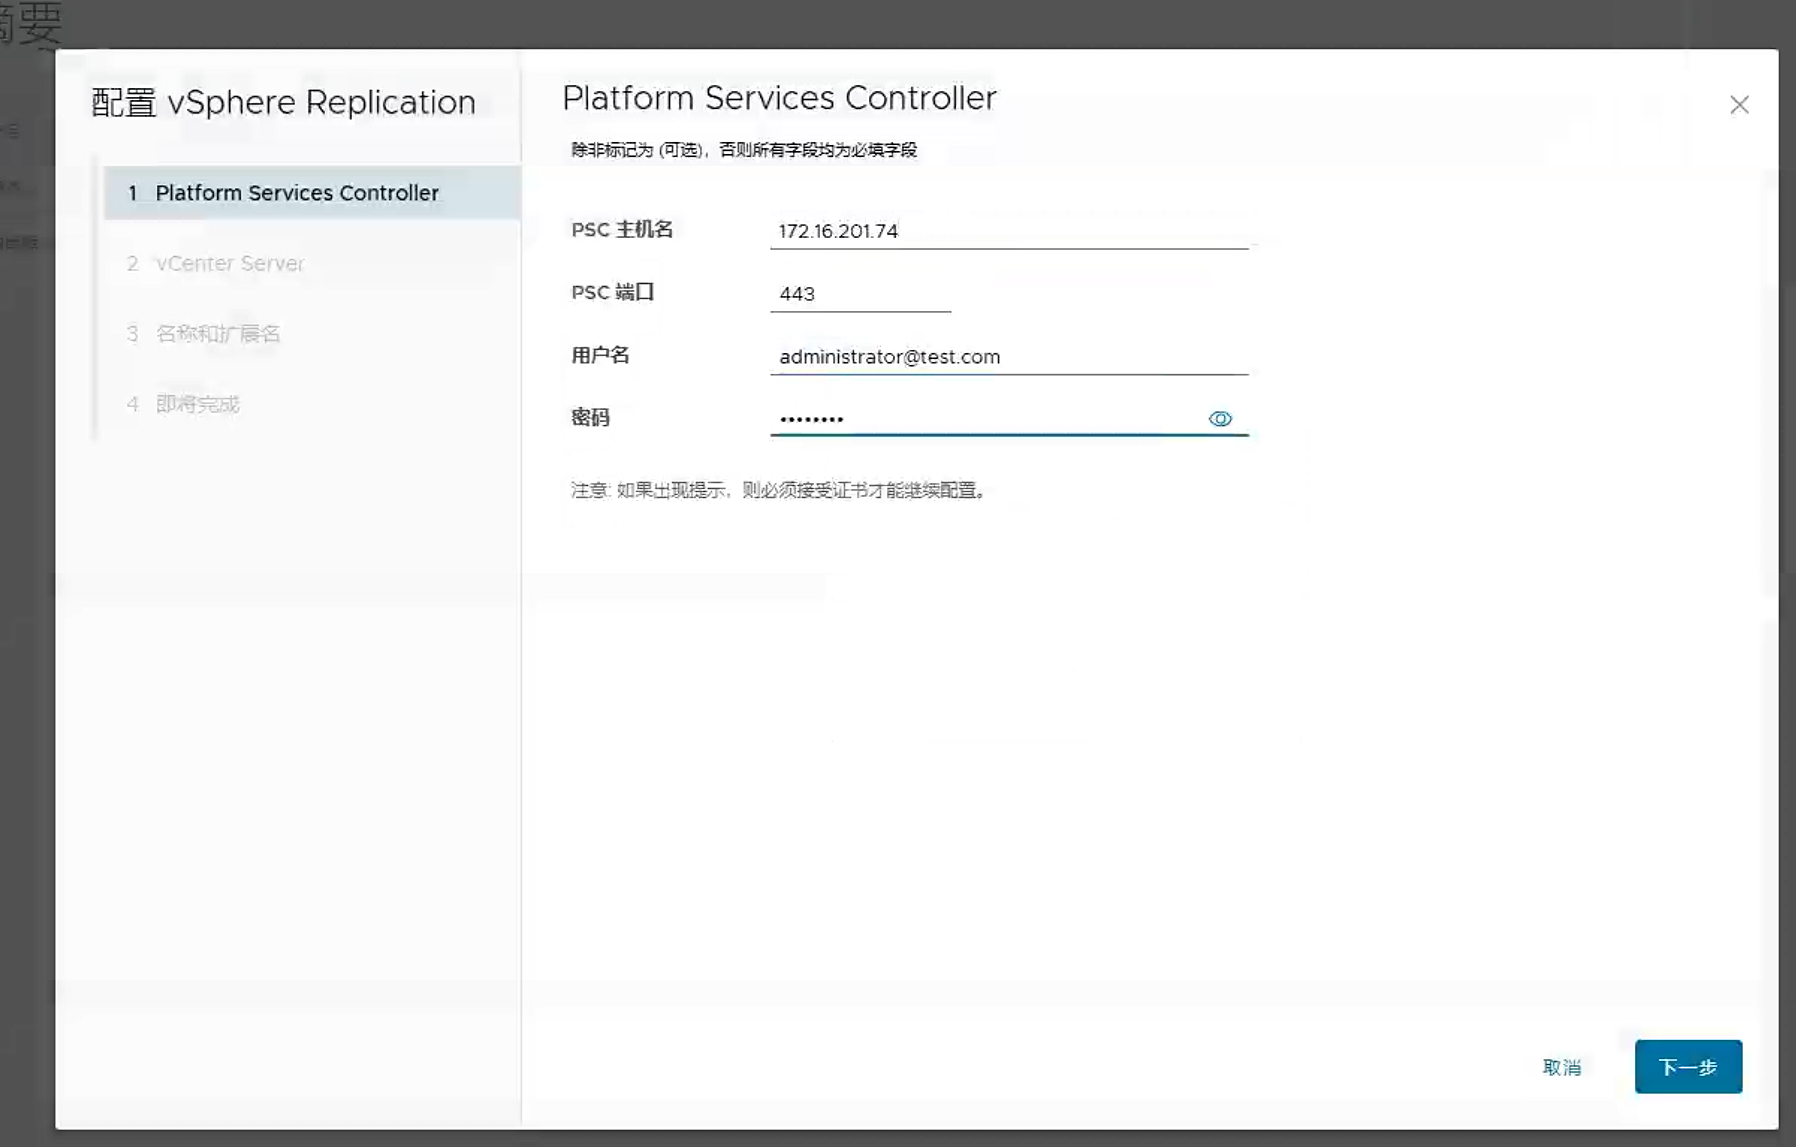The image size is (1796, 1147).
Task: Click the PSC 主机名 input field
Action: point(1008,231)
